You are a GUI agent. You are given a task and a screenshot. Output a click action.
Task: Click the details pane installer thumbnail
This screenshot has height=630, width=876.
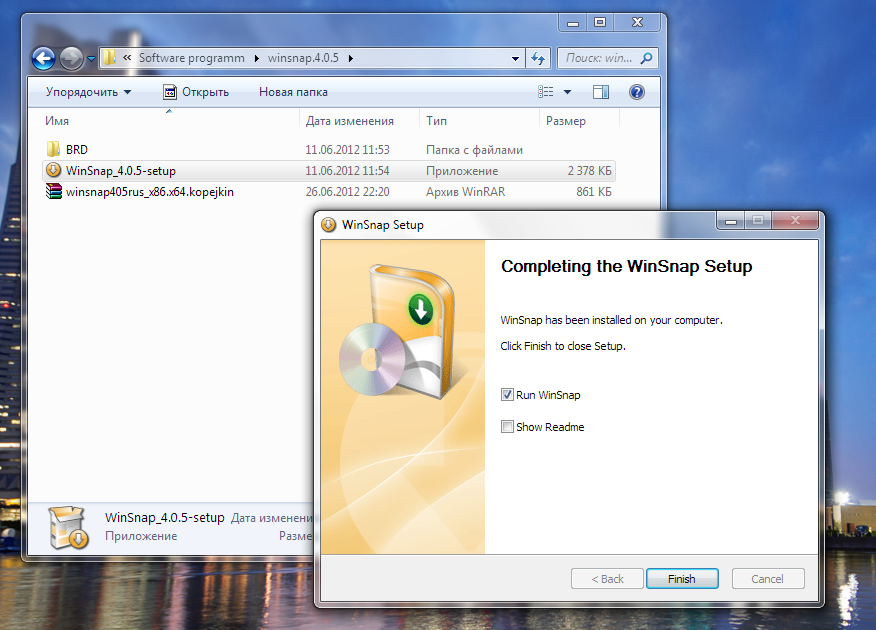pos(68,528)
